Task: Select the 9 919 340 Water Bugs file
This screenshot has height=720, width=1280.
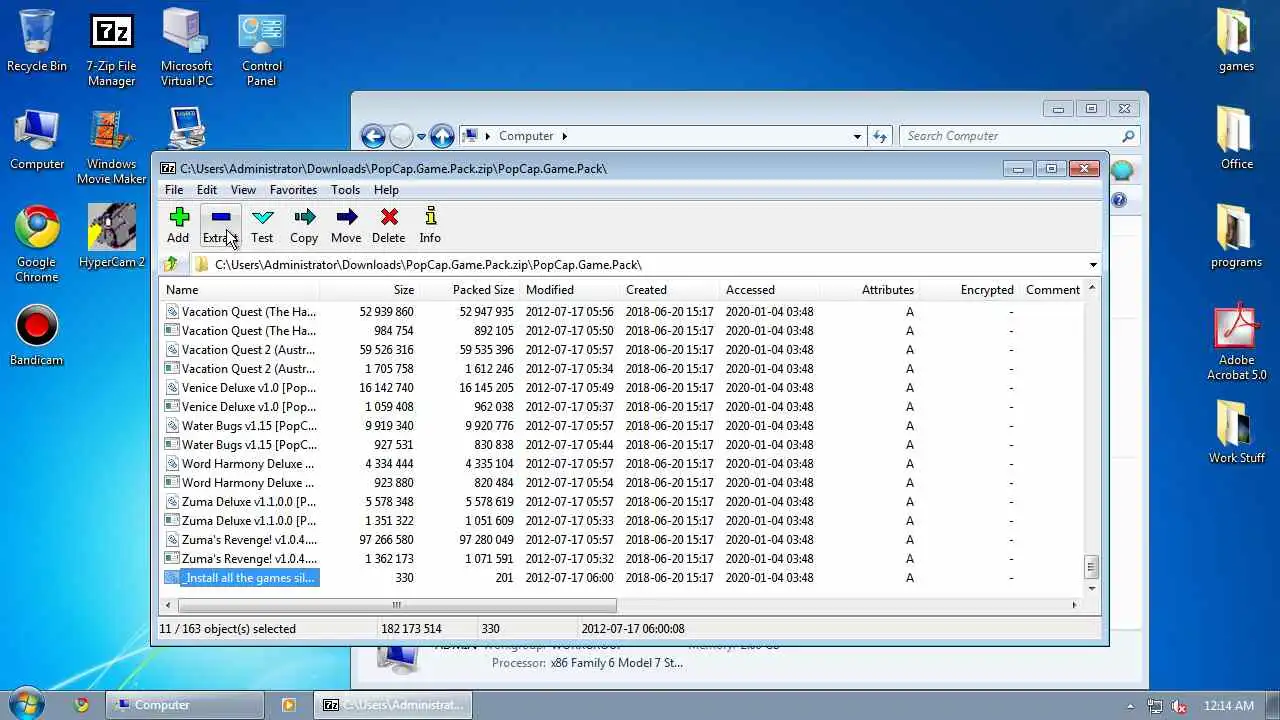Action: [241, 426]
